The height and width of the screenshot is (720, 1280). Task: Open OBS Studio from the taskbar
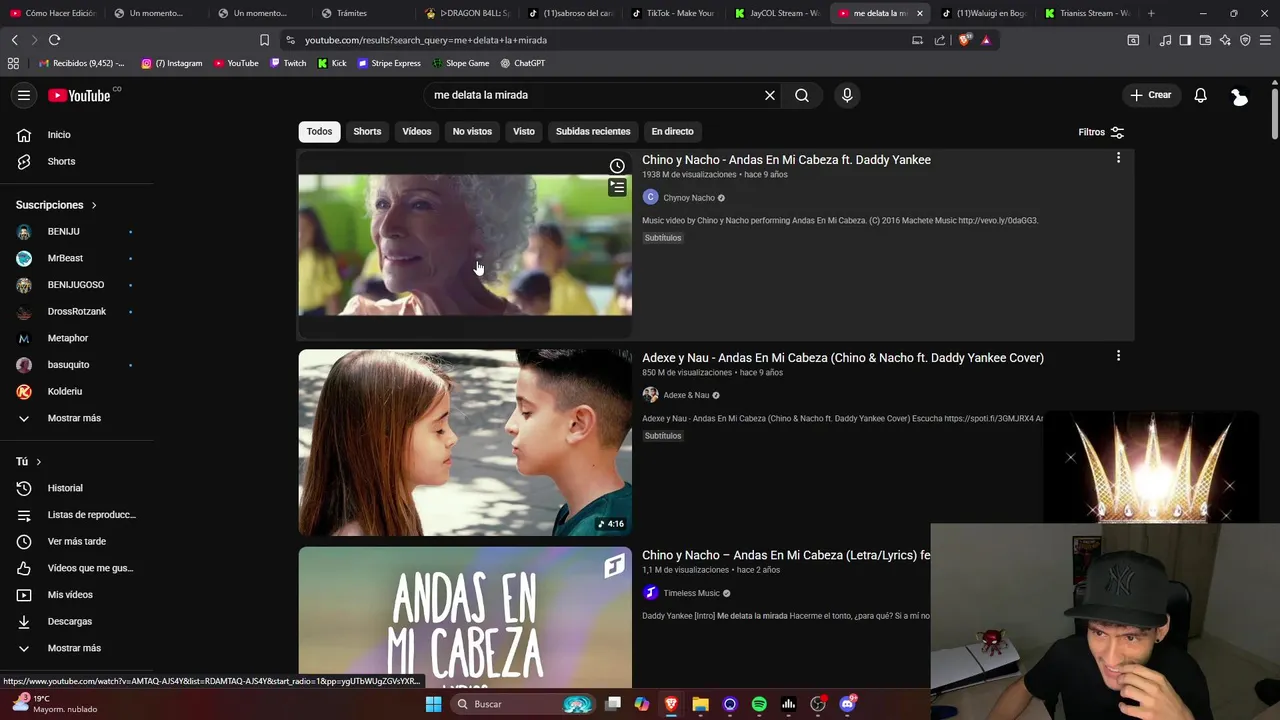tap(818, 704)
